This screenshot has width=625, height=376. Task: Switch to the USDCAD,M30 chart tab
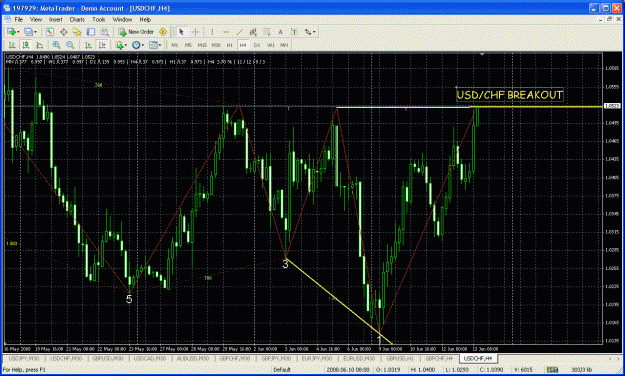tap(150, 359)
